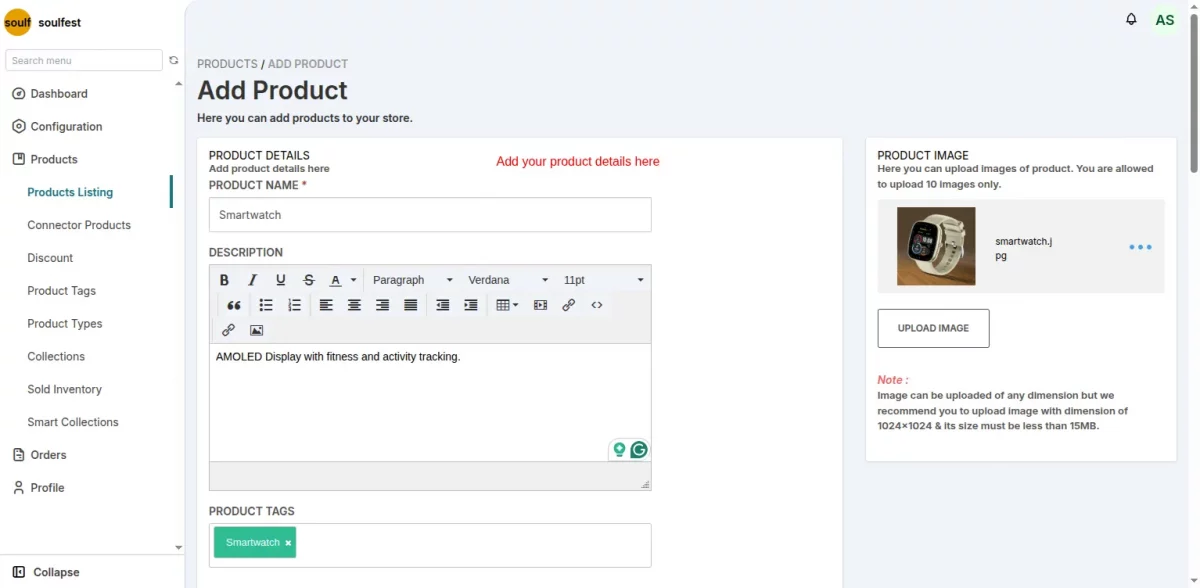This screenshot has width=1200, height=588.
Task: Open the text color picker arrow
Action: coord(353,280)
